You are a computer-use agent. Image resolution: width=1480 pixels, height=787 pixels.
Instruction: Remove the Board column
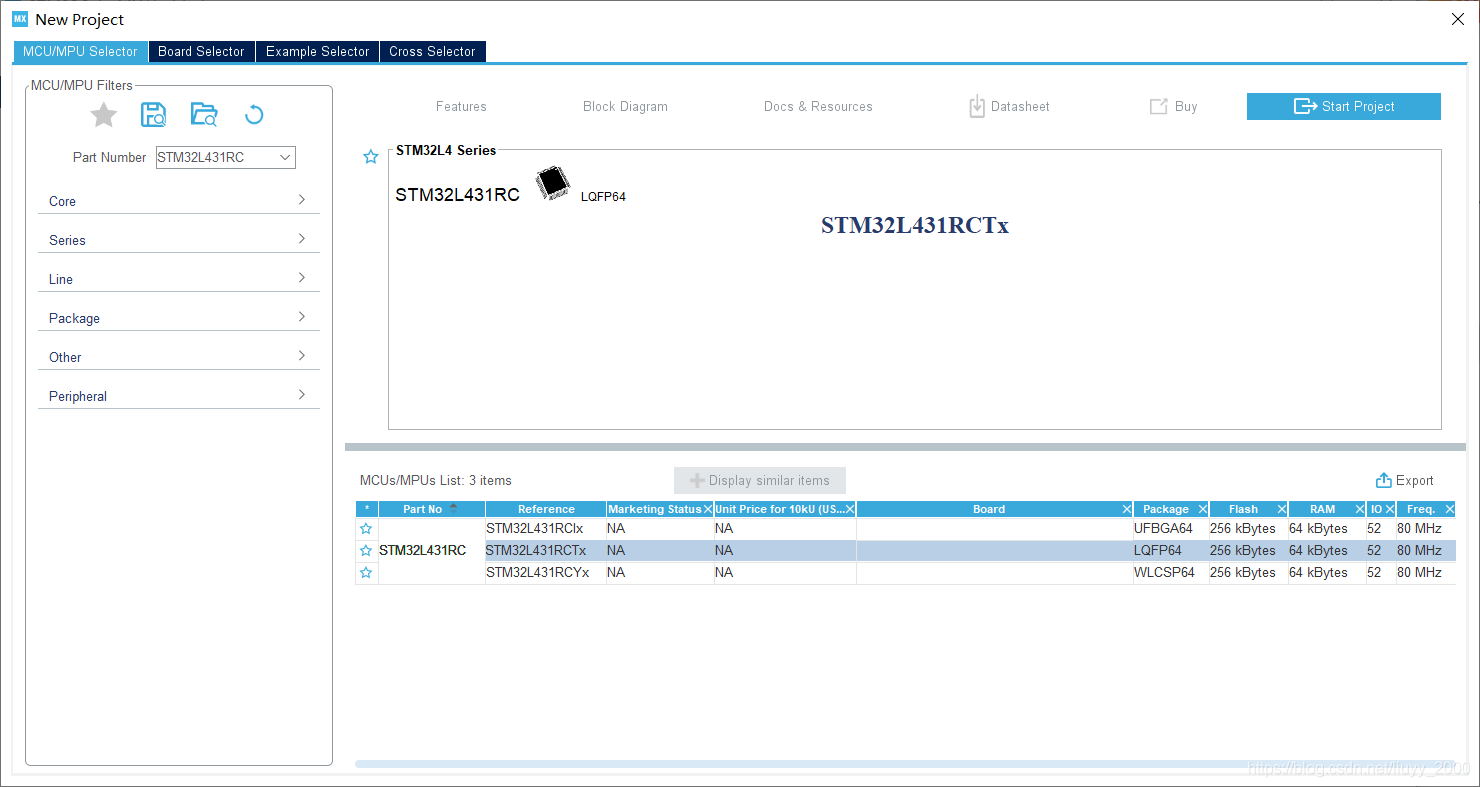point(1127,509)
